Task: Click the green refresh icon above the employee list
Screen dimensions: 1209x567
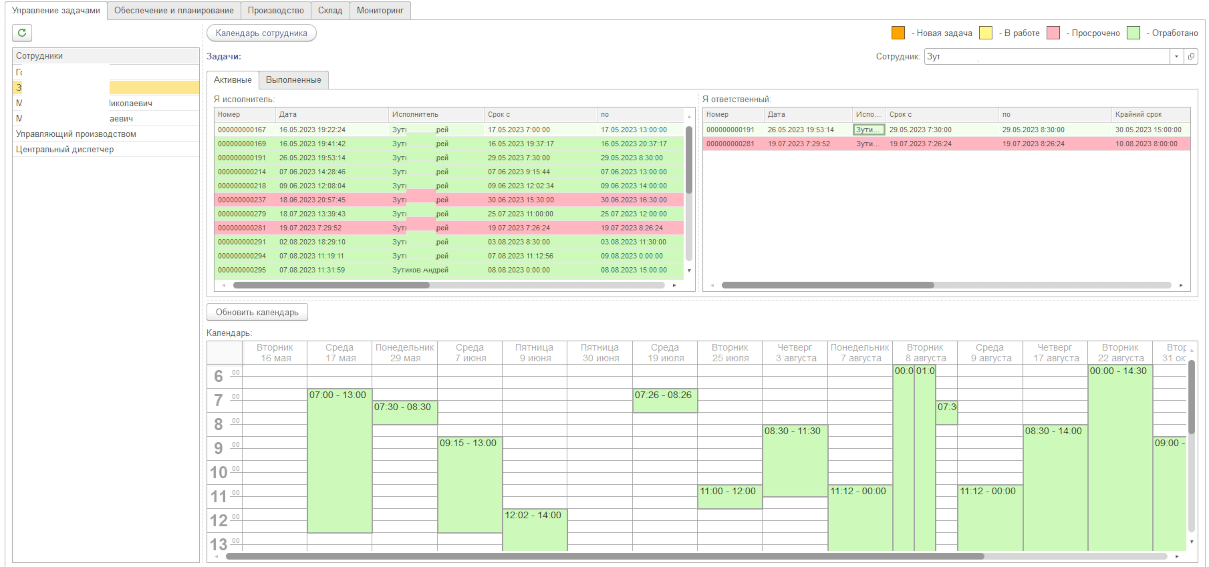Action: click(x=23, y=33)
